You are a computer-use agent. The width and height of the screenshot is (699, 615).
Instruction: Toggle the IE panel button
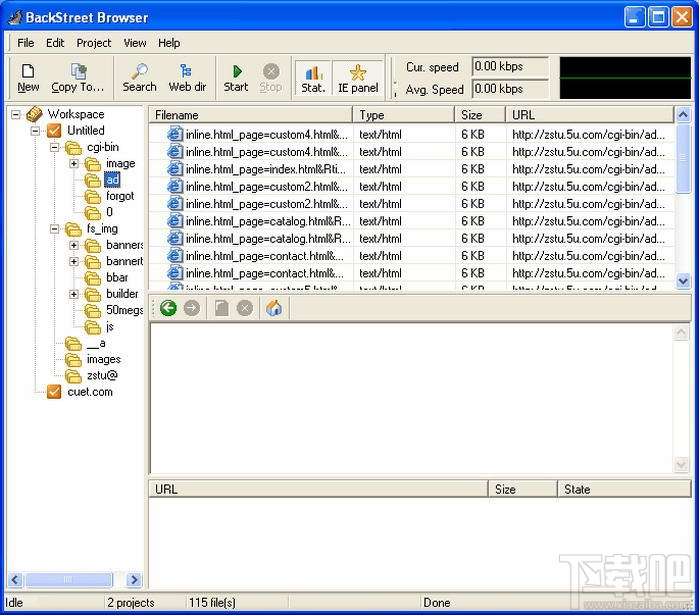pyautogui.click(x=358, y=76)
